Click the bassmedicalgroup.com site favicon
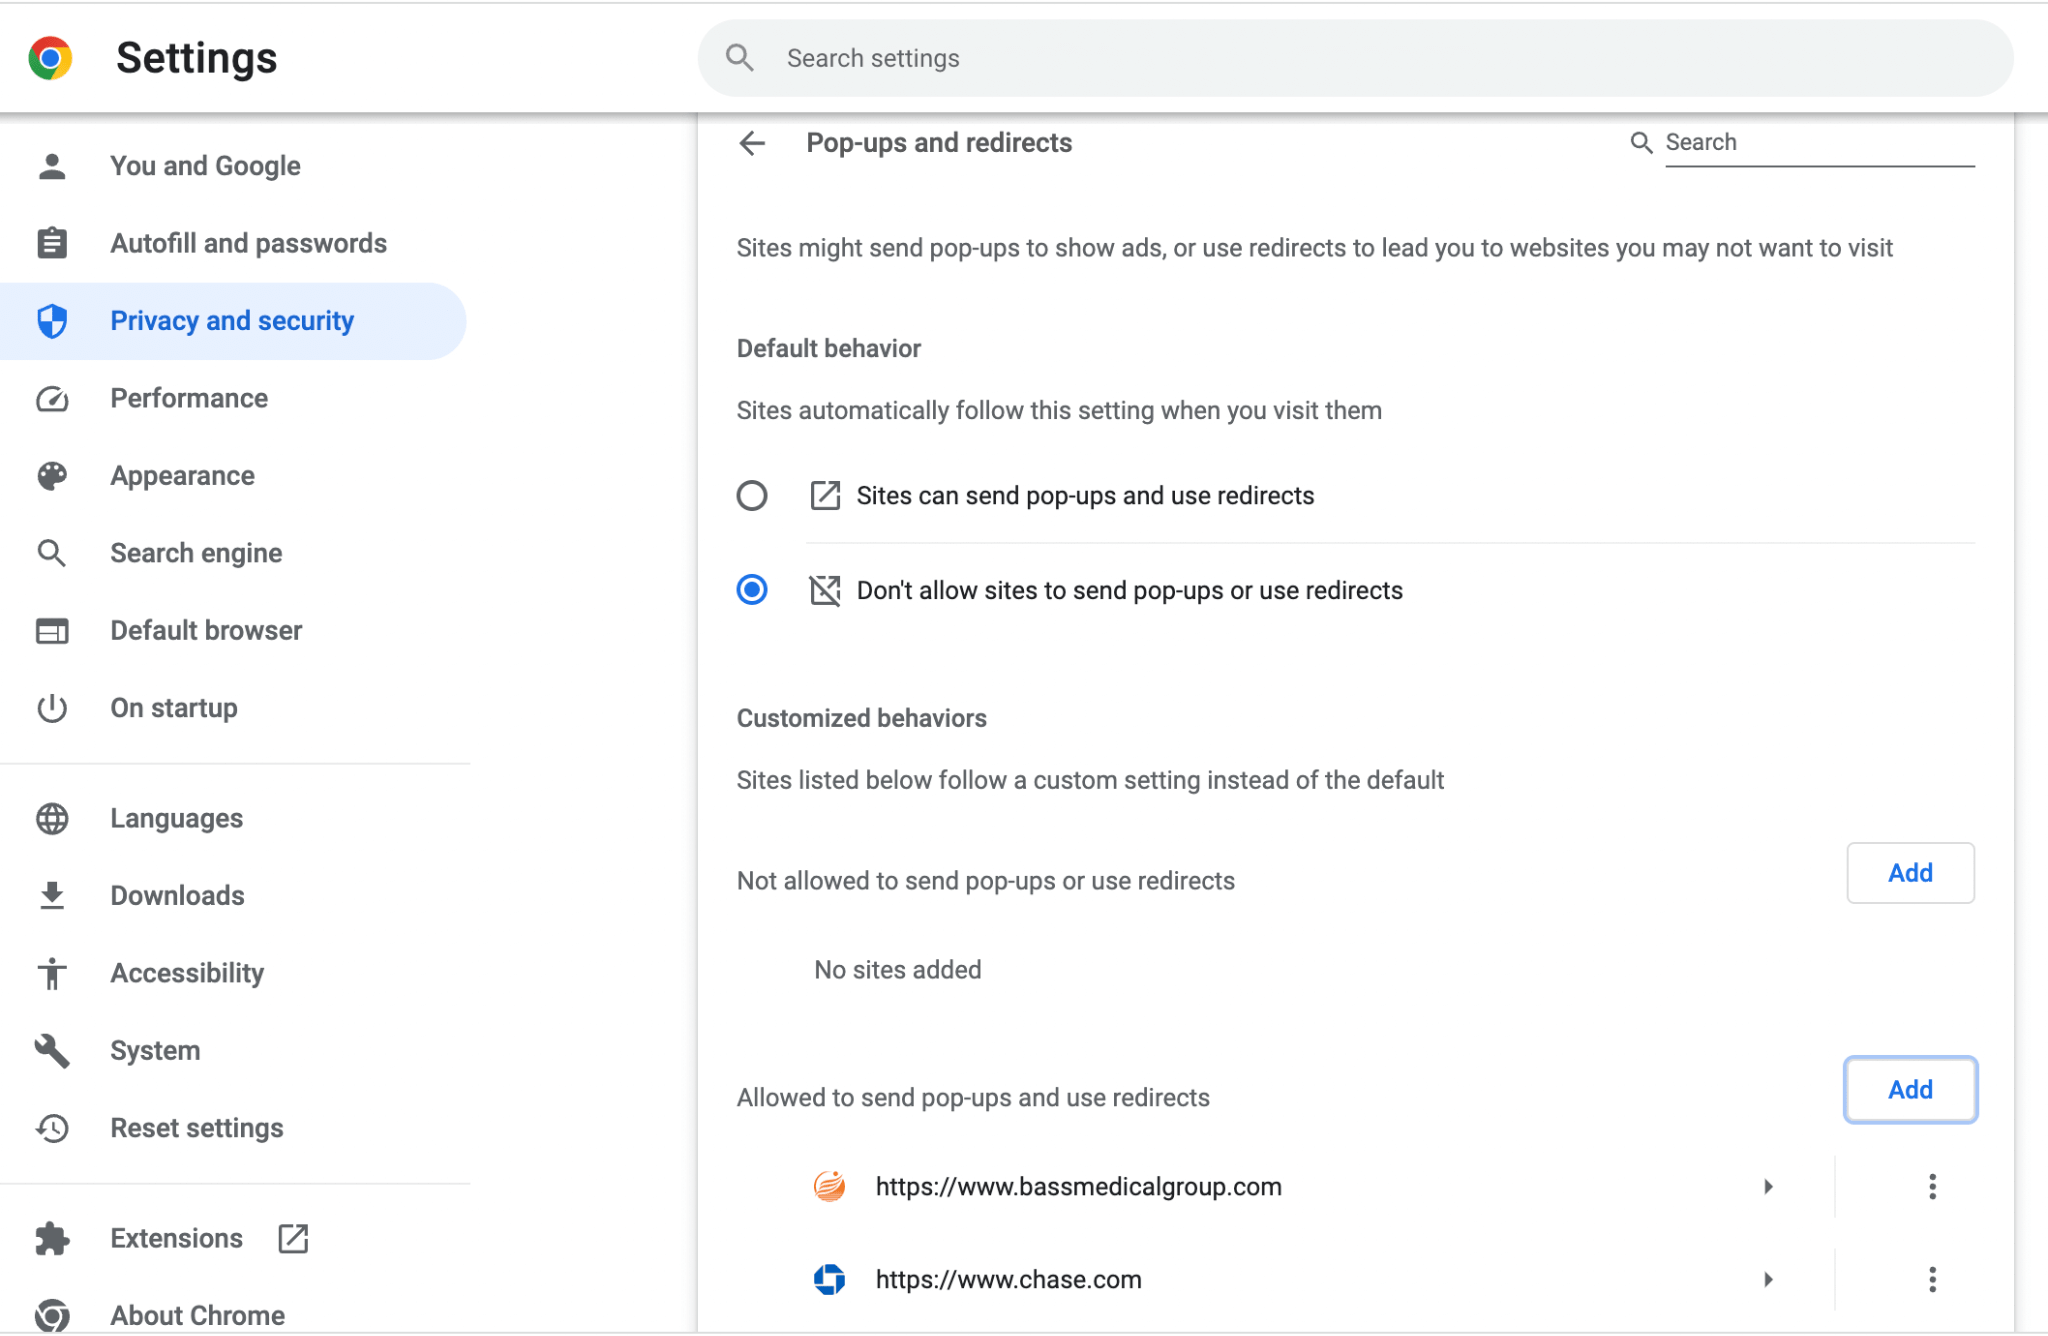The height and width of the screenshot is (1336, 2048). pos(829,1186)
